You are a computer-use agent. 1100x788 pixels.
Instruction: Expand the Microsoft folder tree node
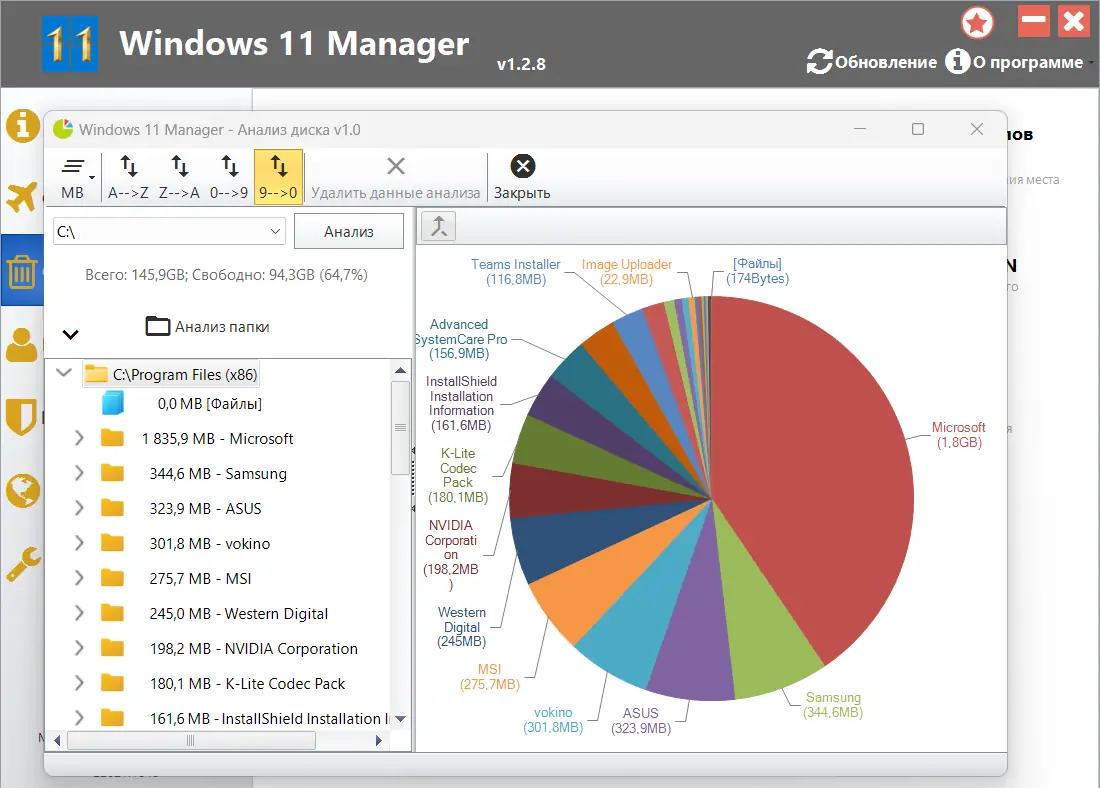pos(79,439)
